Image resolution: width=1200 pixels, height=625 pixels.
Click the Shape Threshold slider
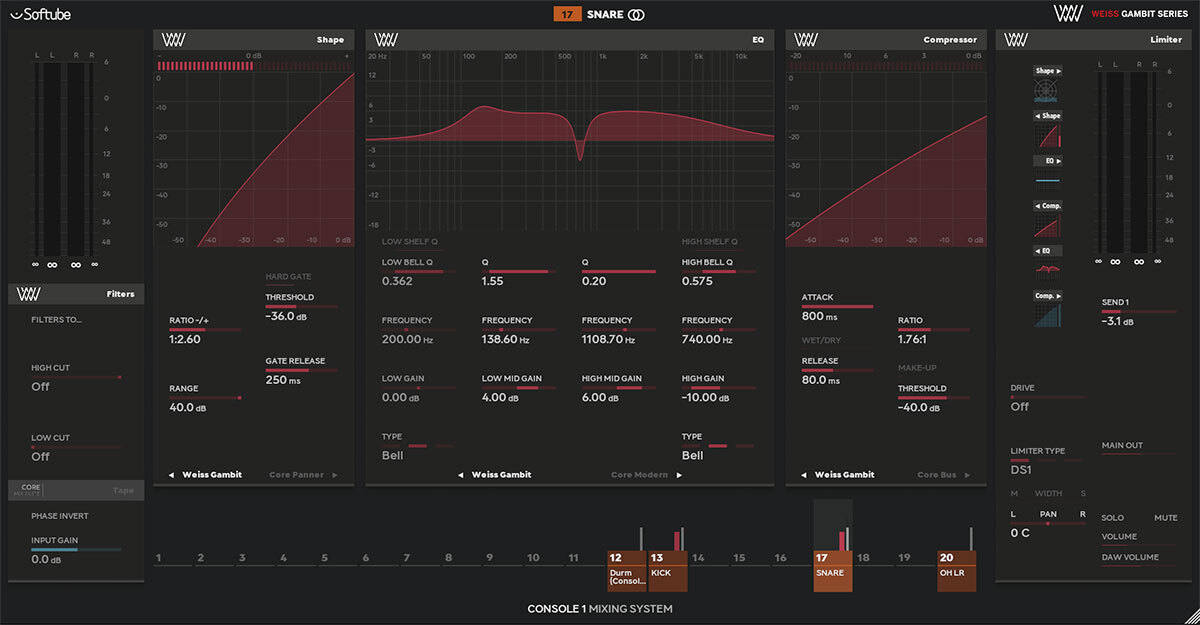pyautogui.click(x=301, y=307)
